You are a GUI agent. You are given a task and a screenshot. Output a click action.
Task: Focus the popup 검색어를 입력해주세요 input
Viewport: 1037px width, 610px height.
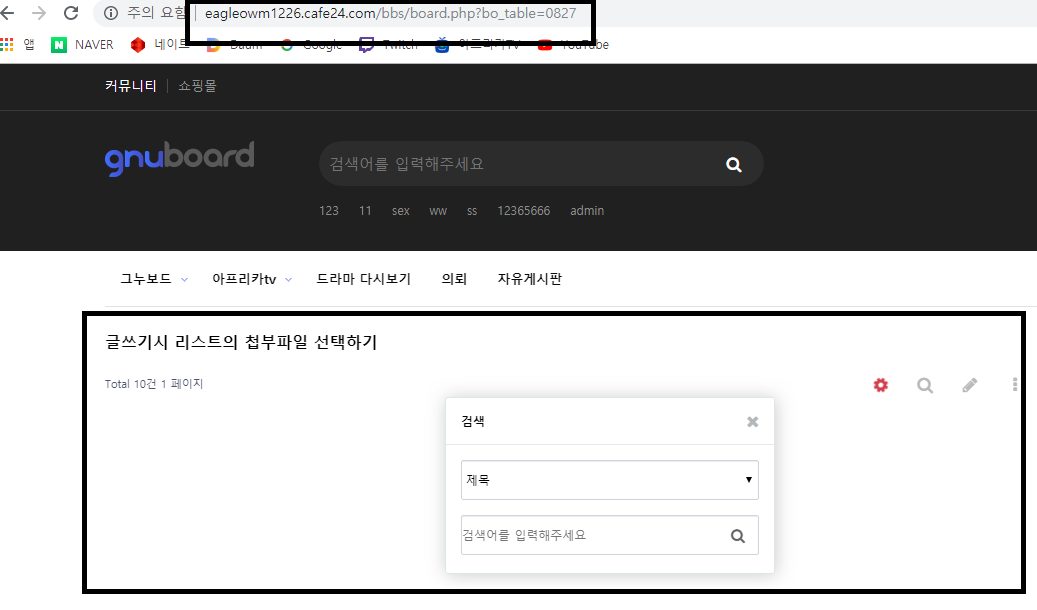590,536
